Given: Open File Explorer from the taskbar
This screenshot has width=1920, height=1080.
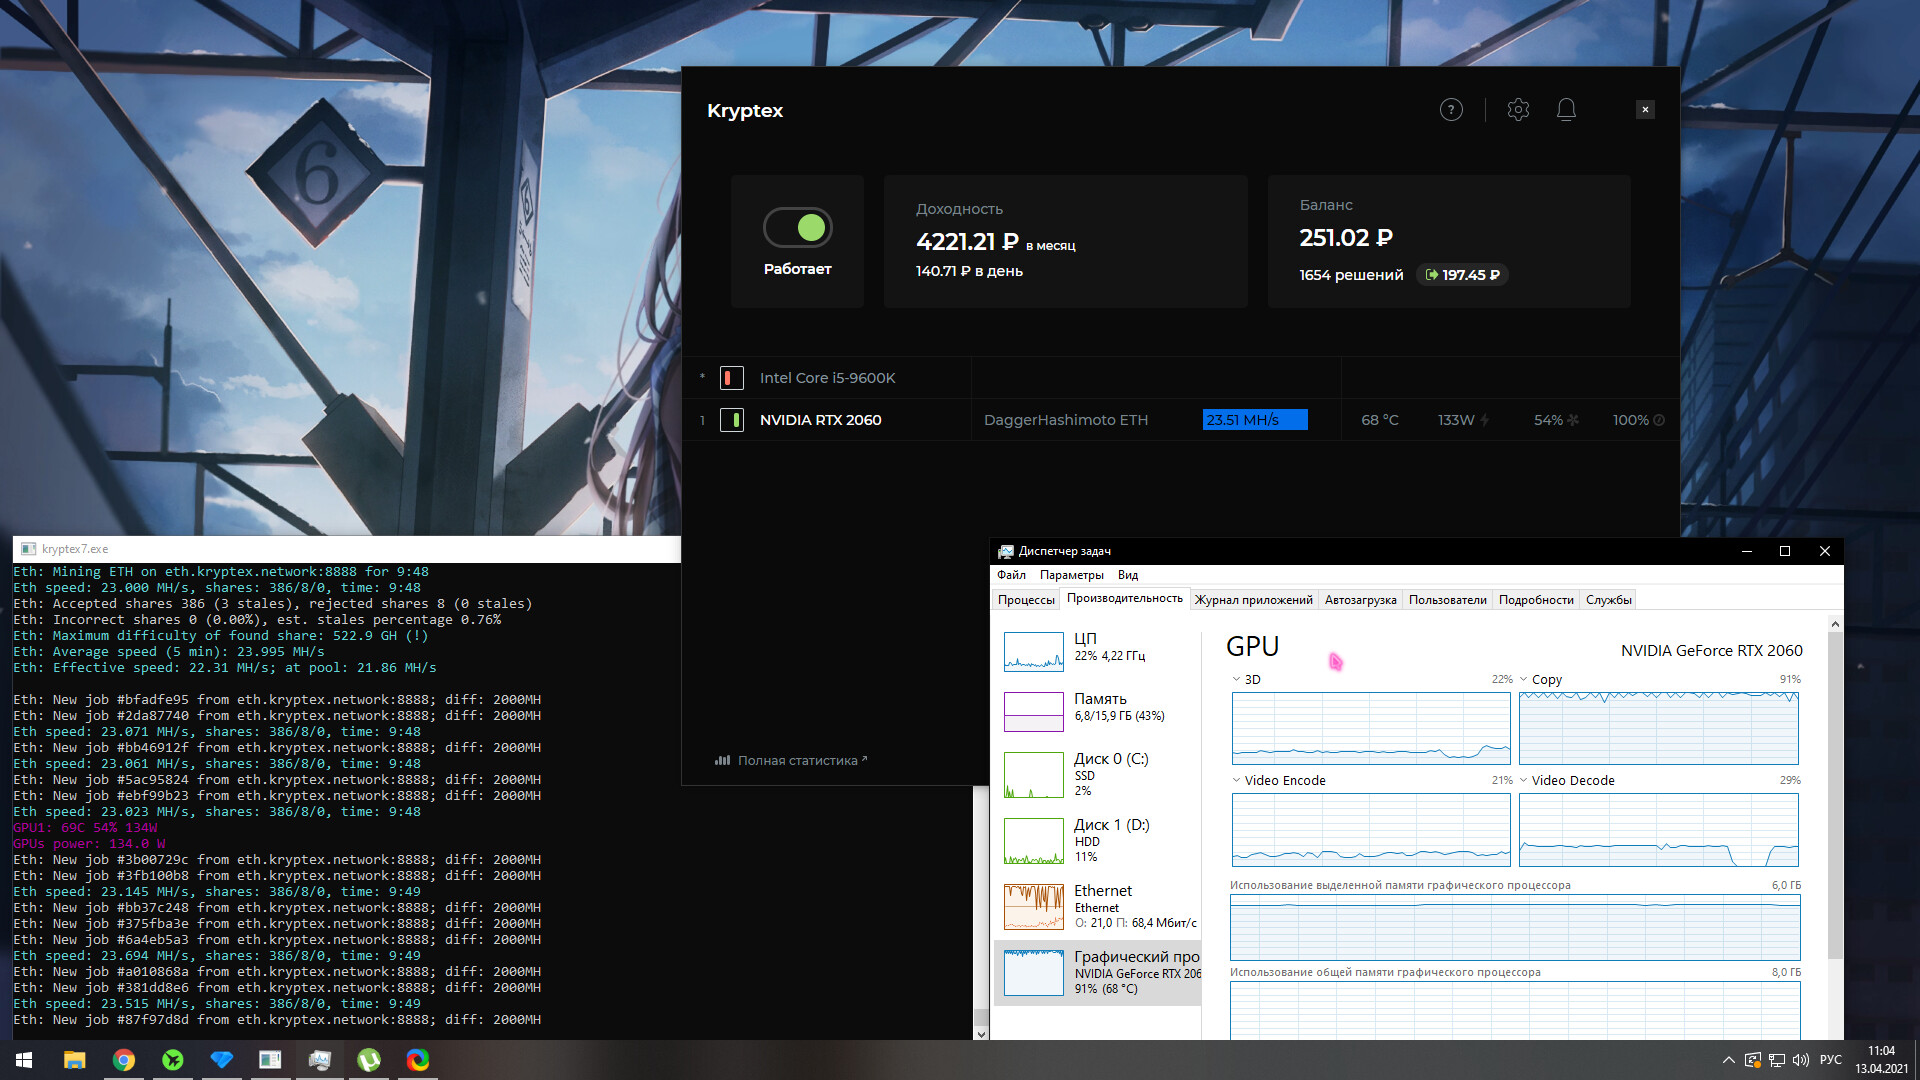Looking at the screenshot, I should 75,1060.
